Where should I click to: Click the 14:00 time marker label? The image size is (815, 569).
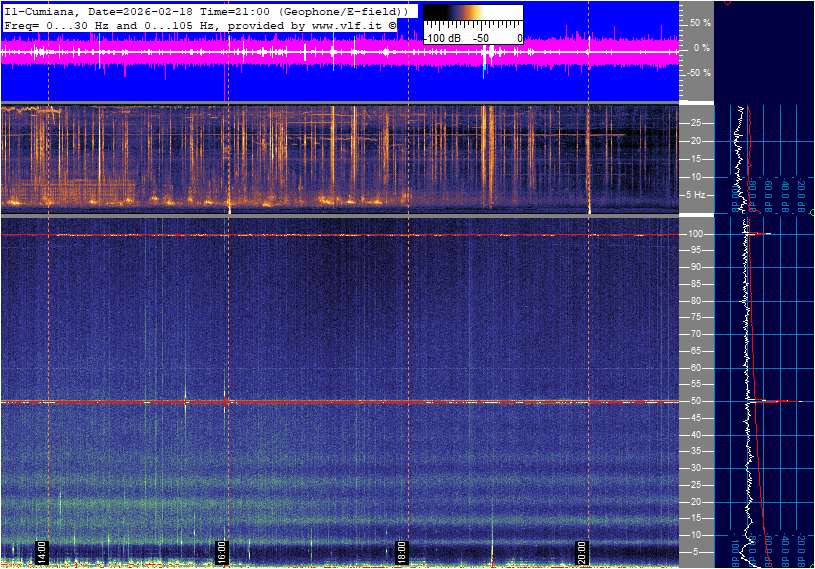click(x=42, y=551)
